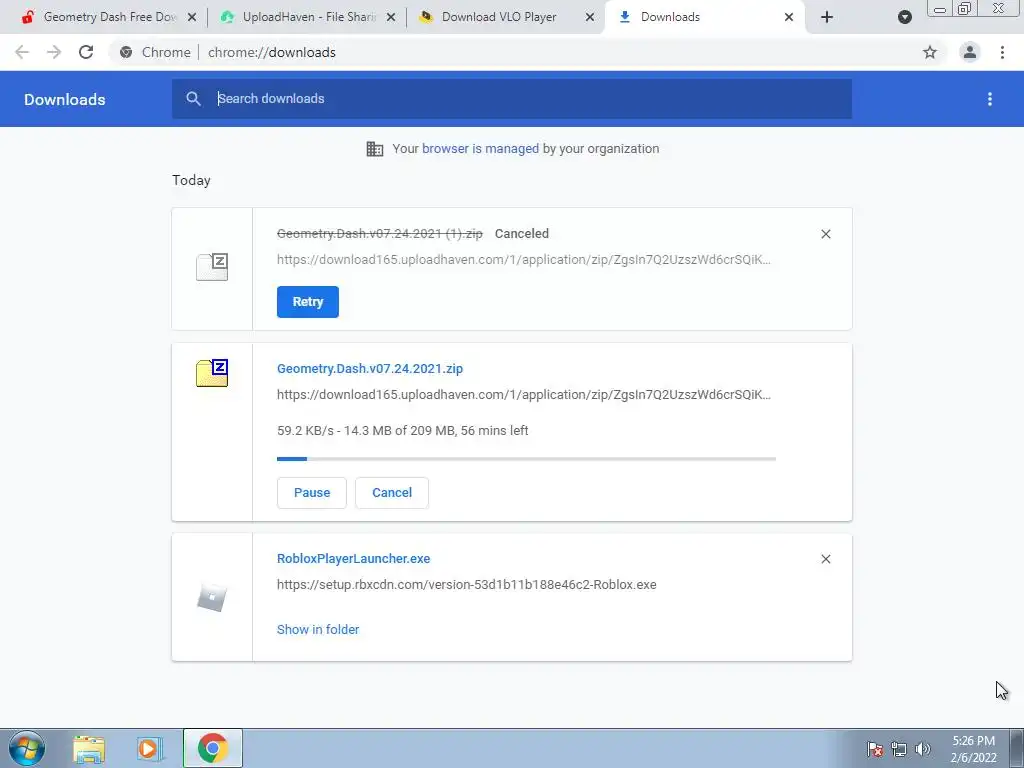1024x768 pixels.
Task: Click the uploadhaven URL under canceled download
Action: 524,259
